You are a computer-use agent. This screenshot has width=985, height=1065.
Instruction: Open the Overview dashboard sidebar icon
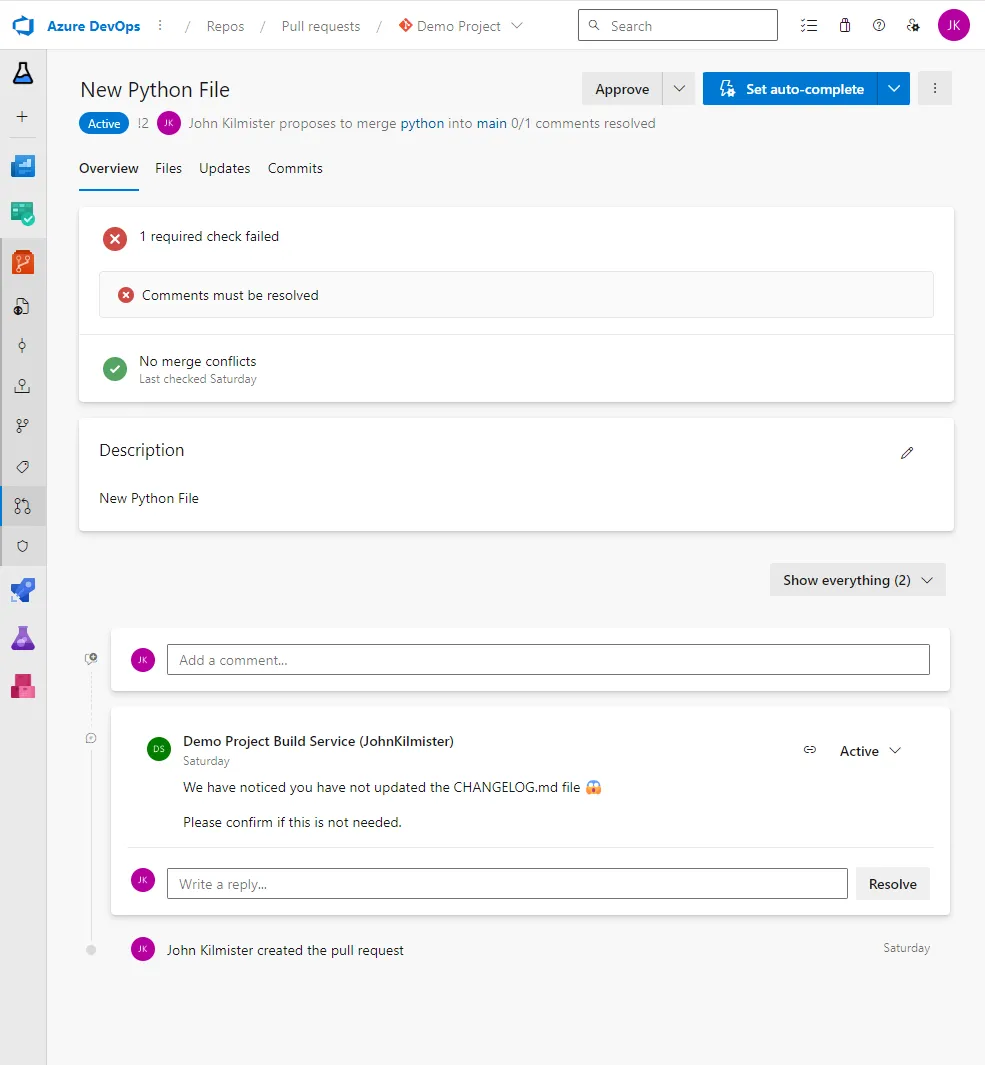click(x=23, y=166)
